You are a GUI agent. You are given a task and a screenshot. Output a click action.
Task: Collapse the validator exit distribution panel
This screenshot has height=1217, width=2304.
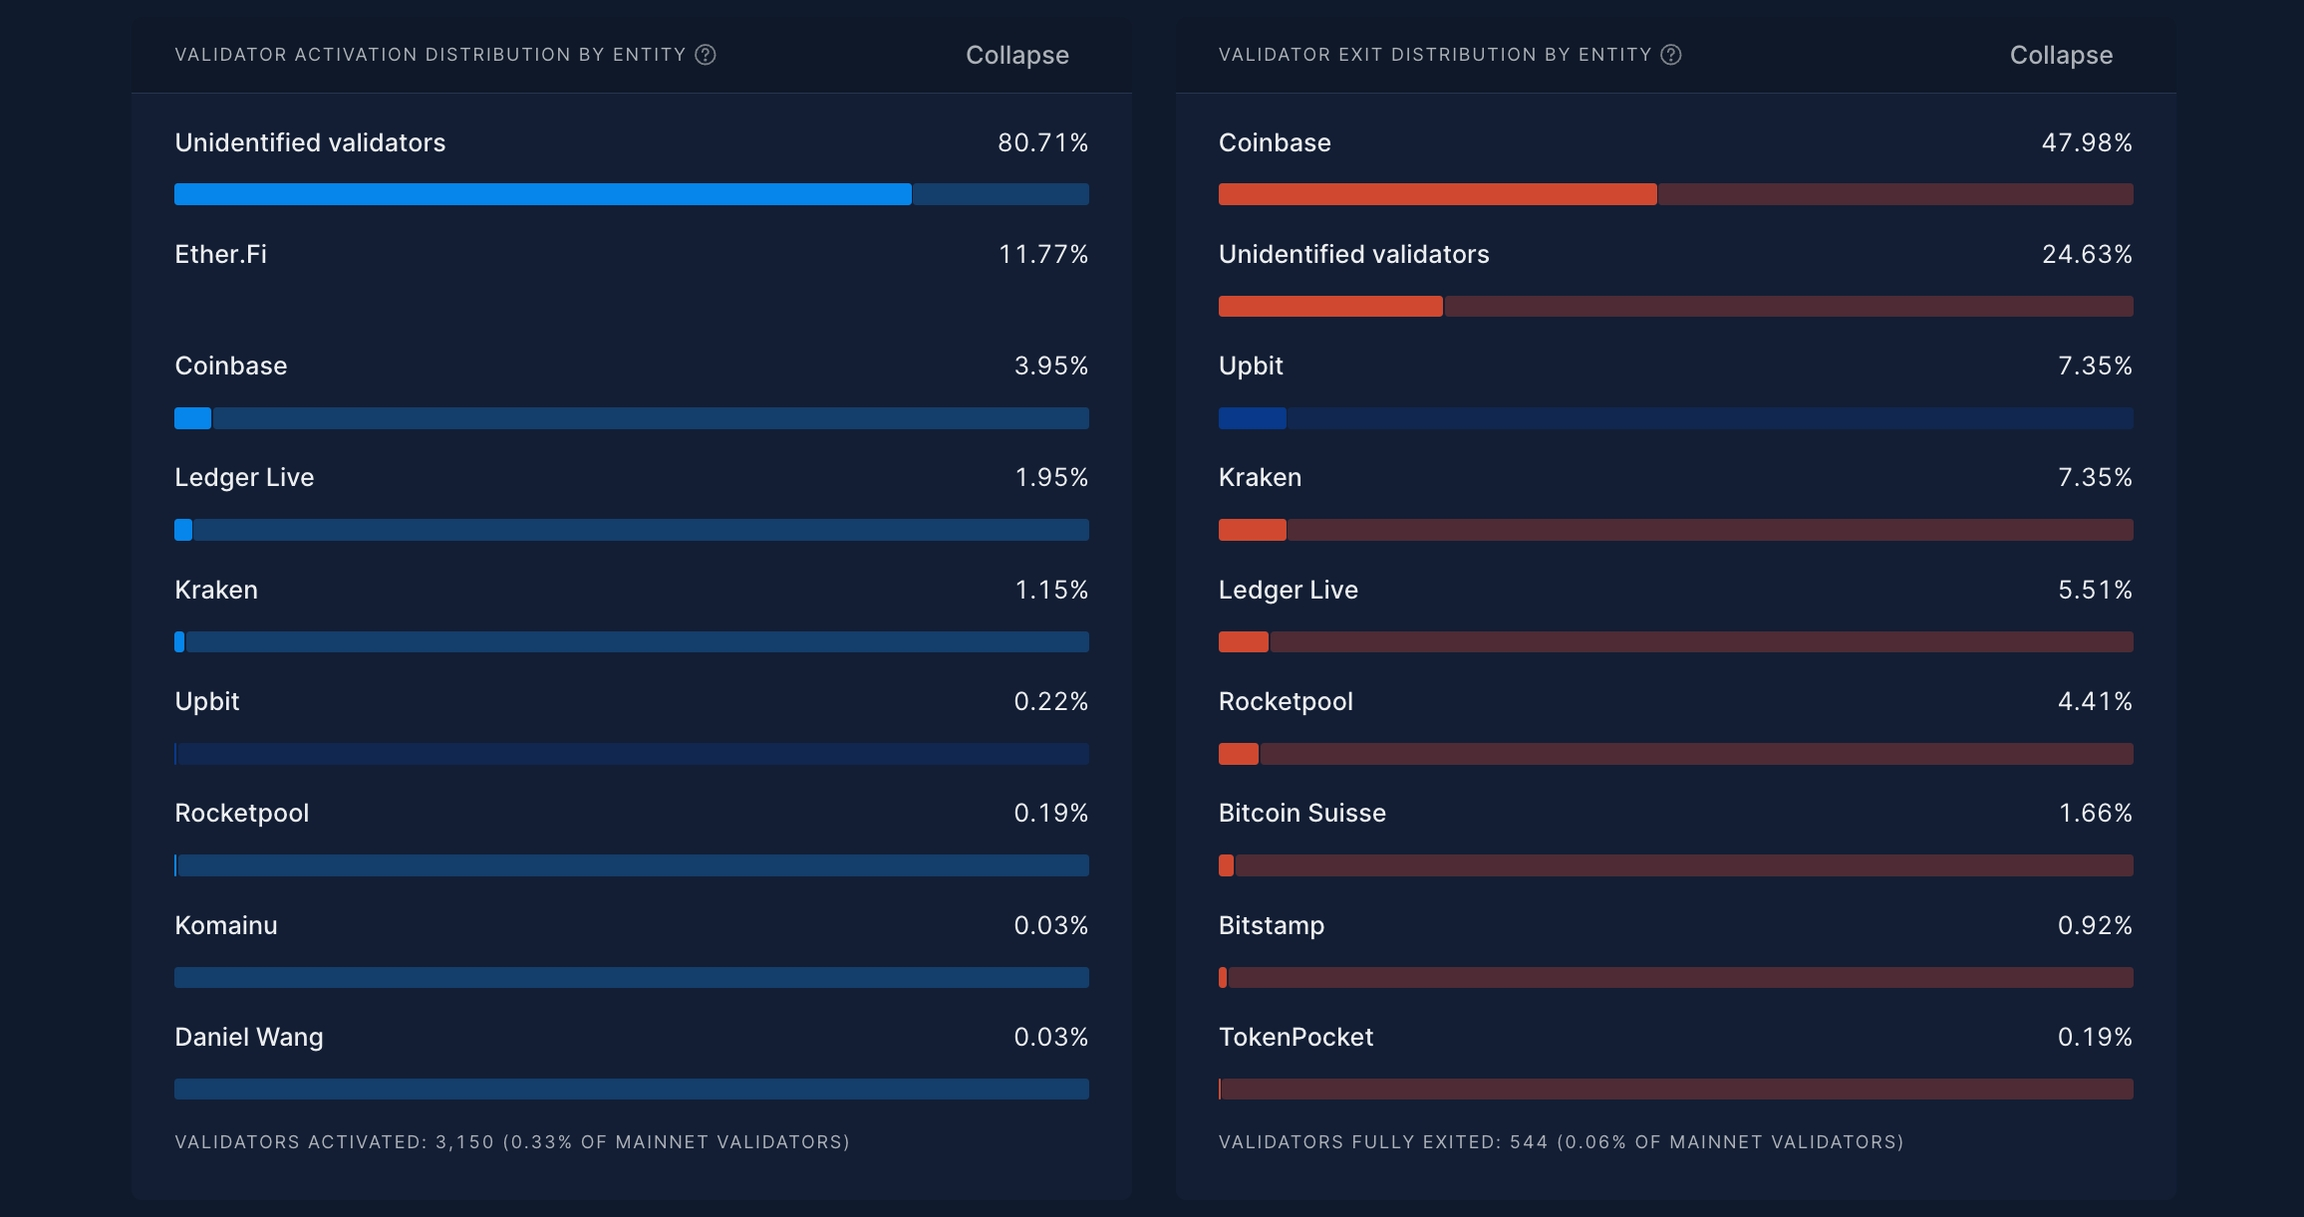point(2061,55)
